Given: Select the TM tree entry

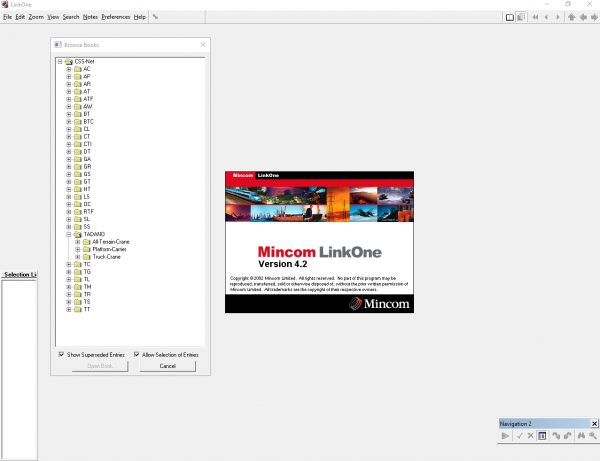Looking at the screenshot, I should click(x=87, y=287).
